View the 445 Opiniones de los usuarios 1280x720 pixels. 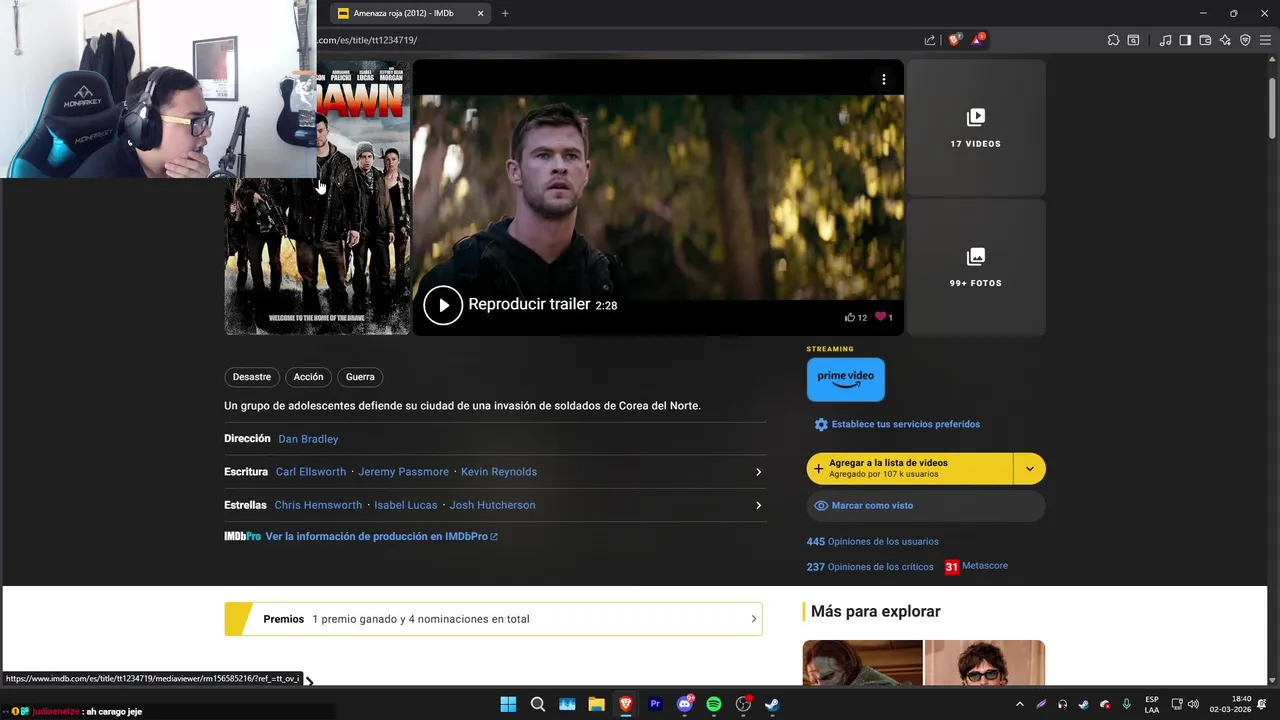point(873,542)
